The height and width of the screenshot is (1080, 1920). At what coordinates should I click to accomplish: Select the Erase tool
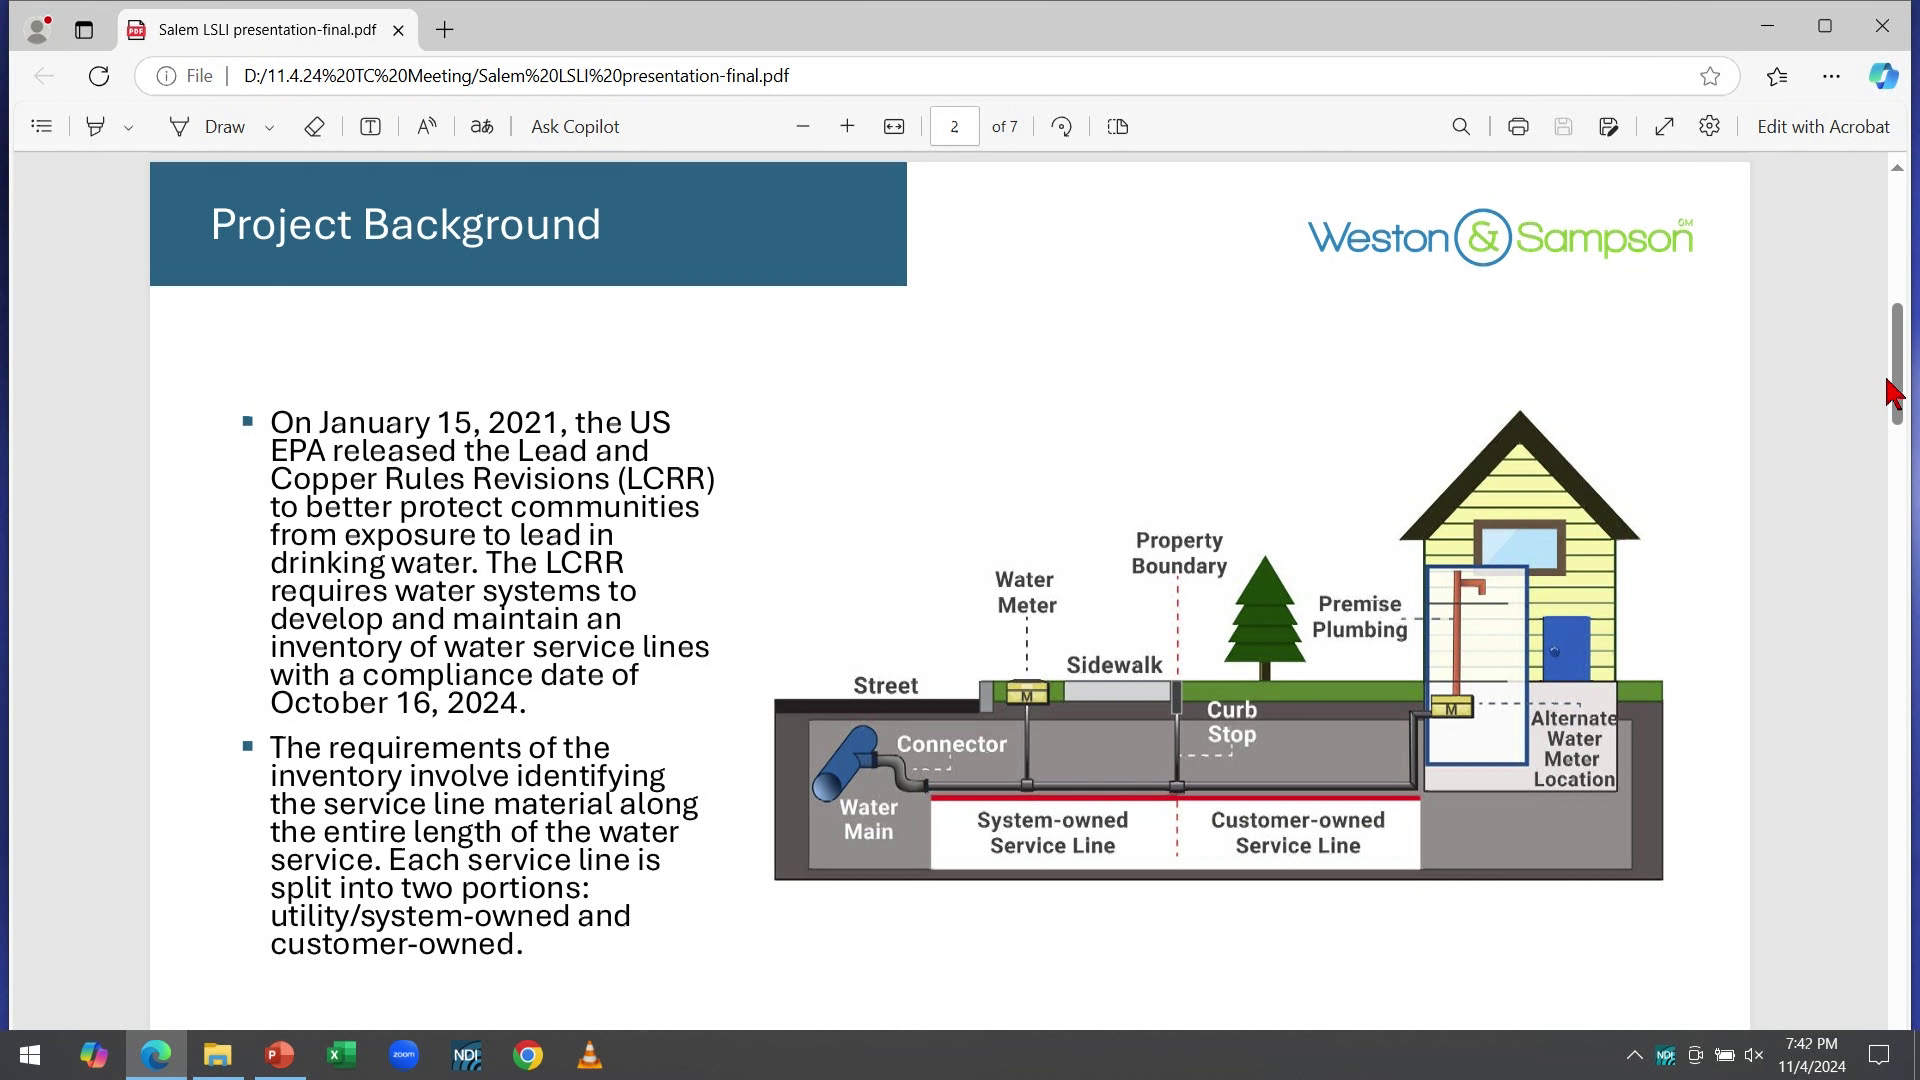[x=314, y=127]
